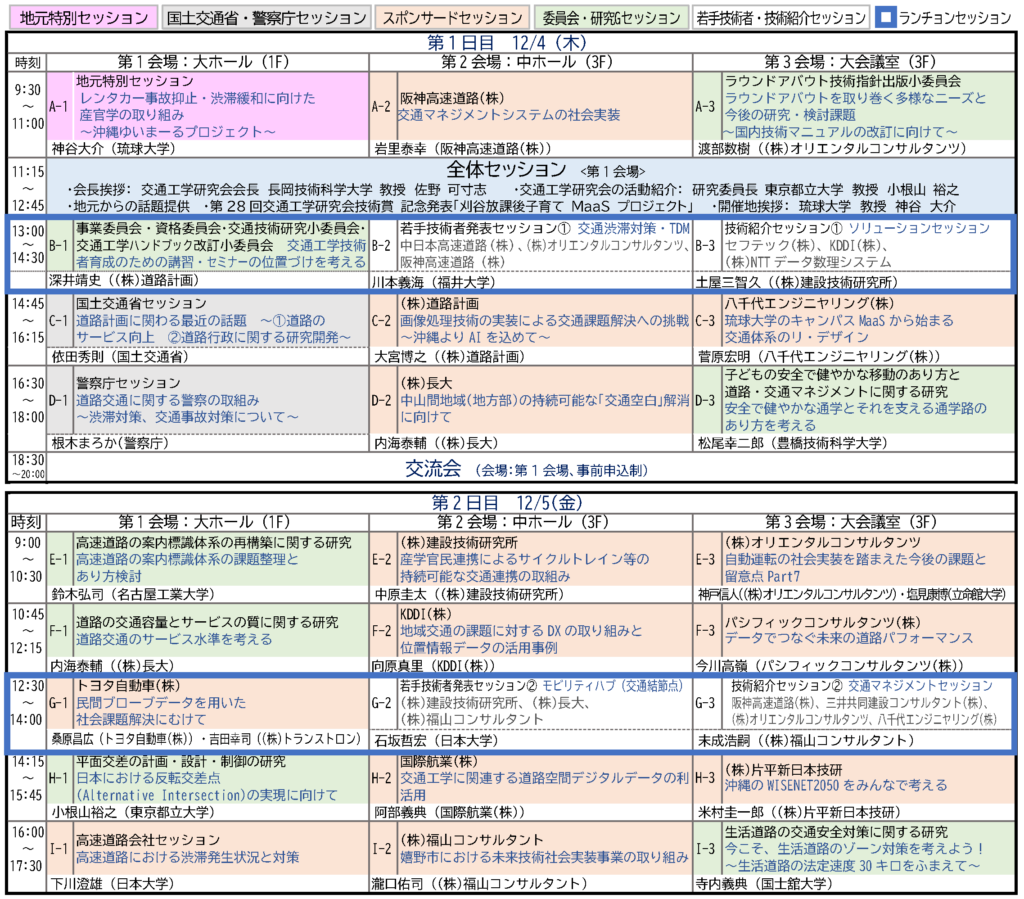1024x899 pixels.
Task: Open the 第1日目 12/4(木) heading
Action: pyautogui.click(x=512, y=43)
